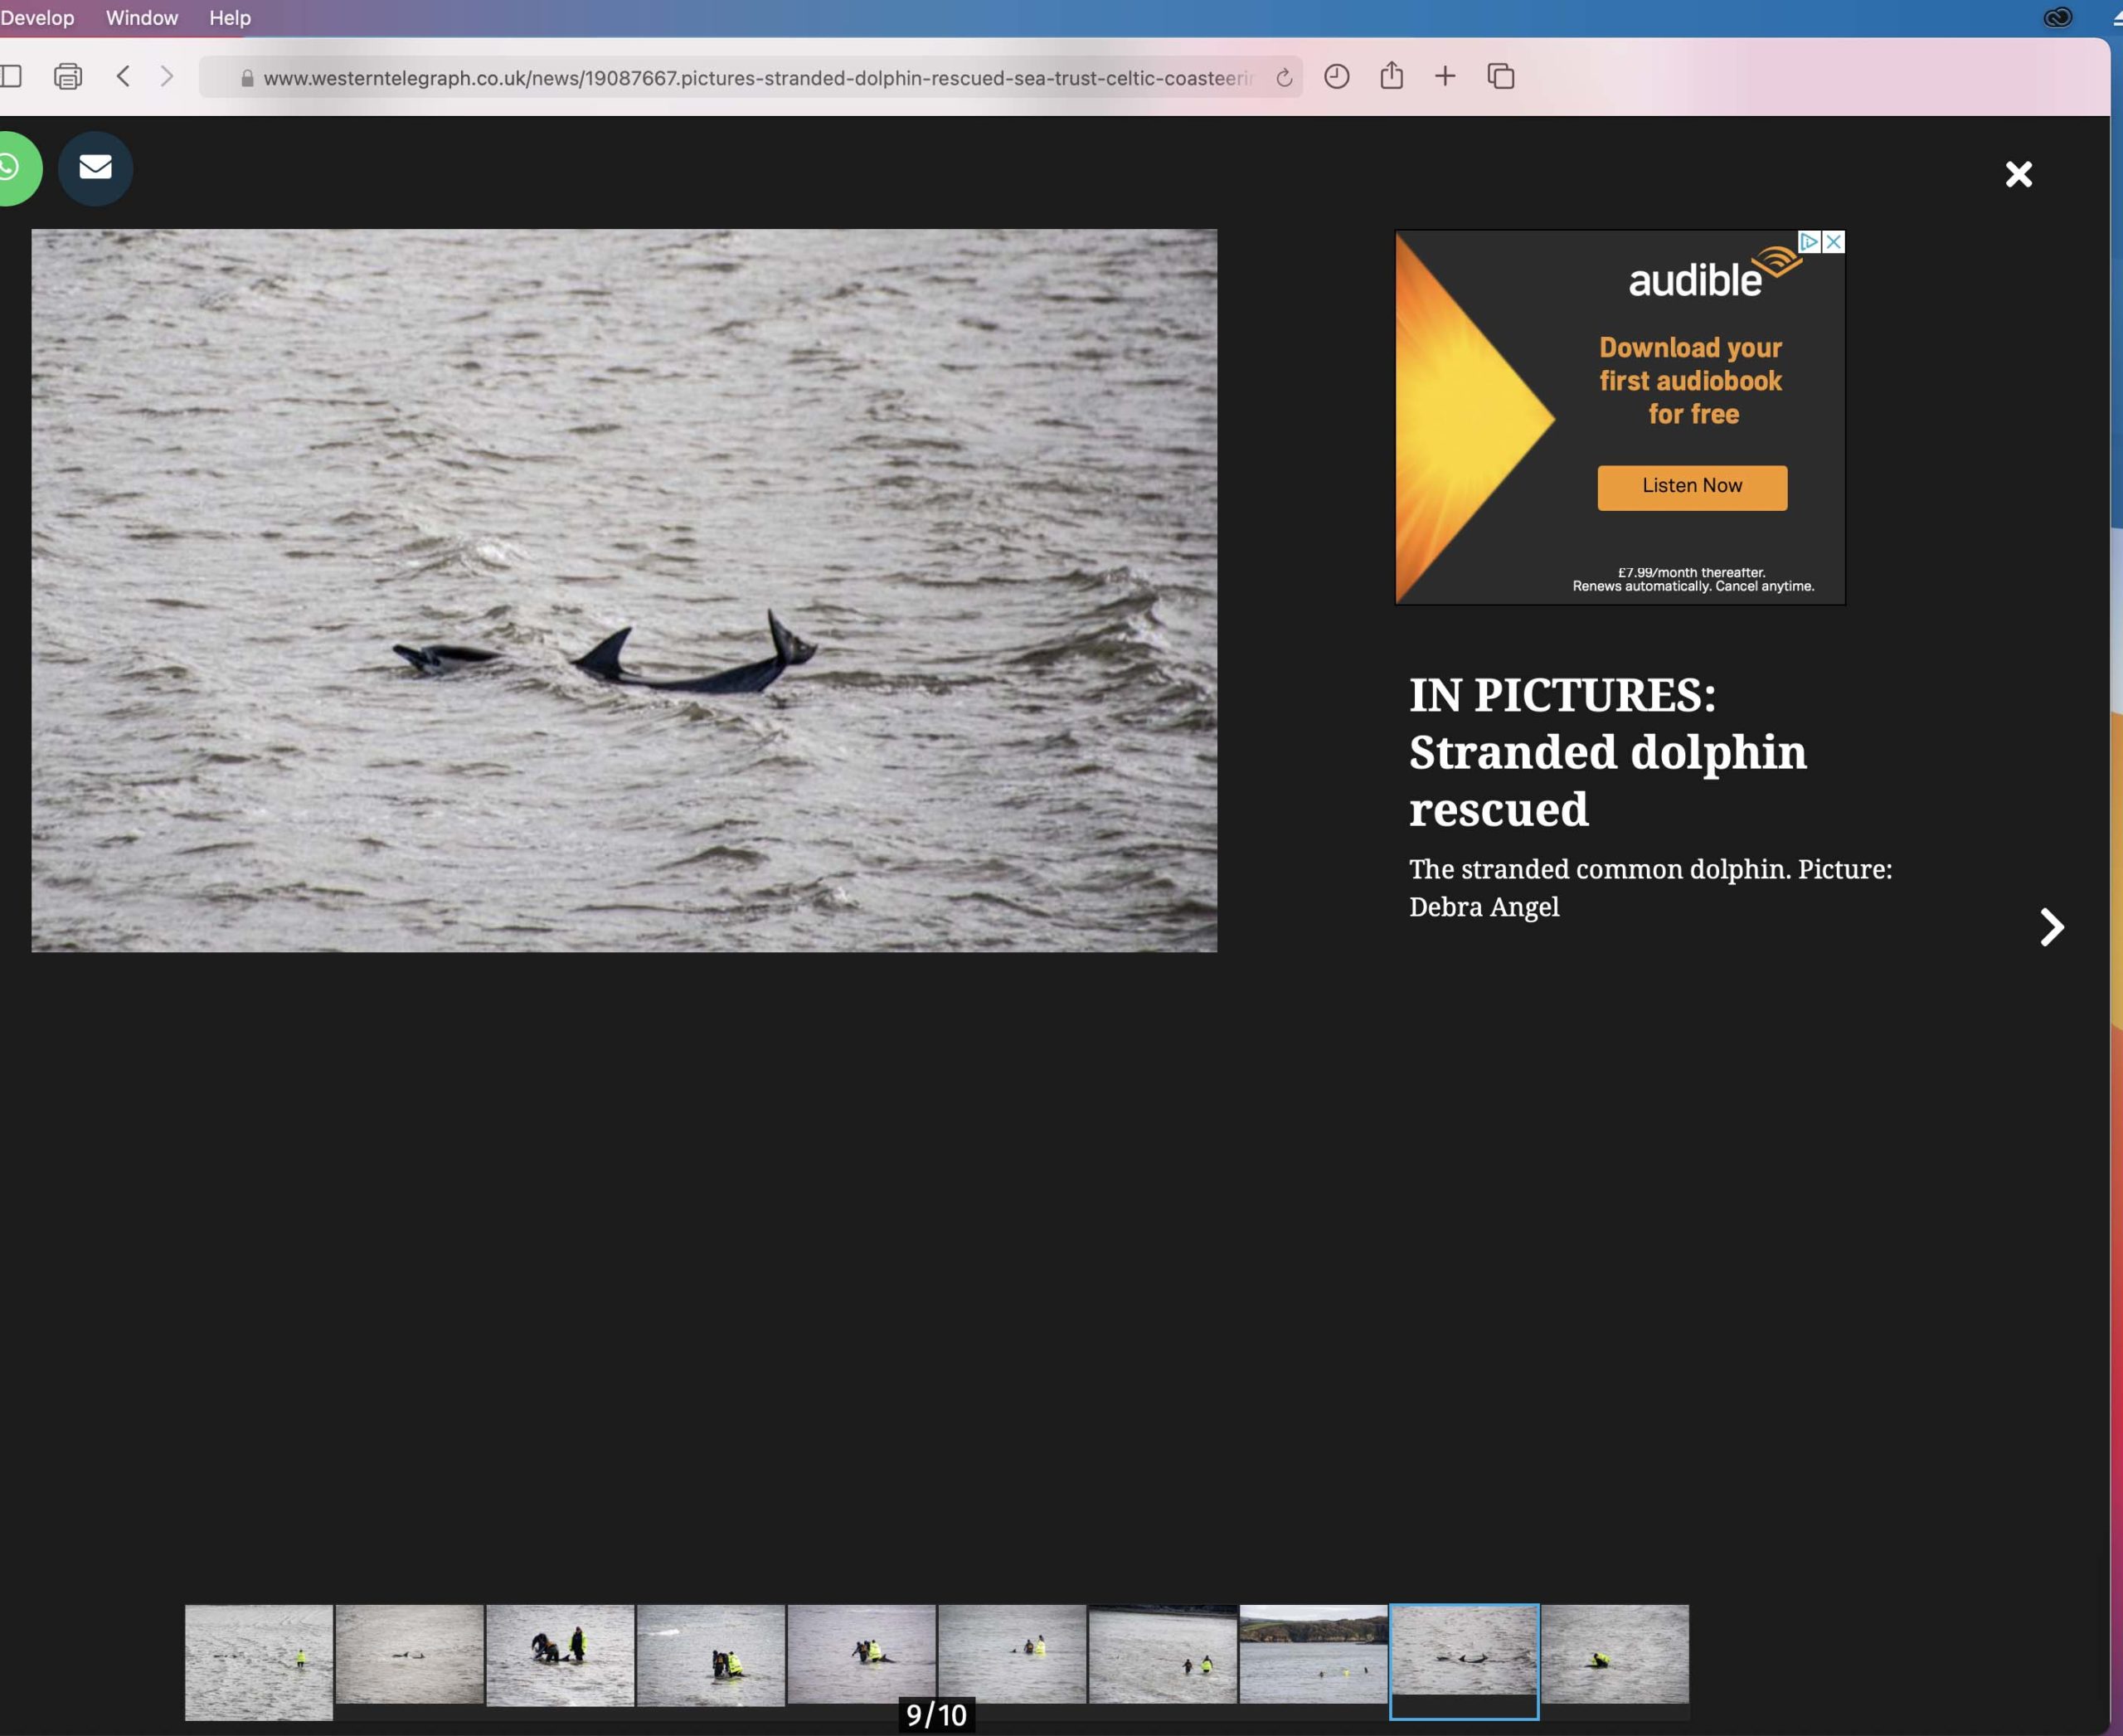Close the photo gallery overlay

pyautogui.click(x=2018, y=174)
